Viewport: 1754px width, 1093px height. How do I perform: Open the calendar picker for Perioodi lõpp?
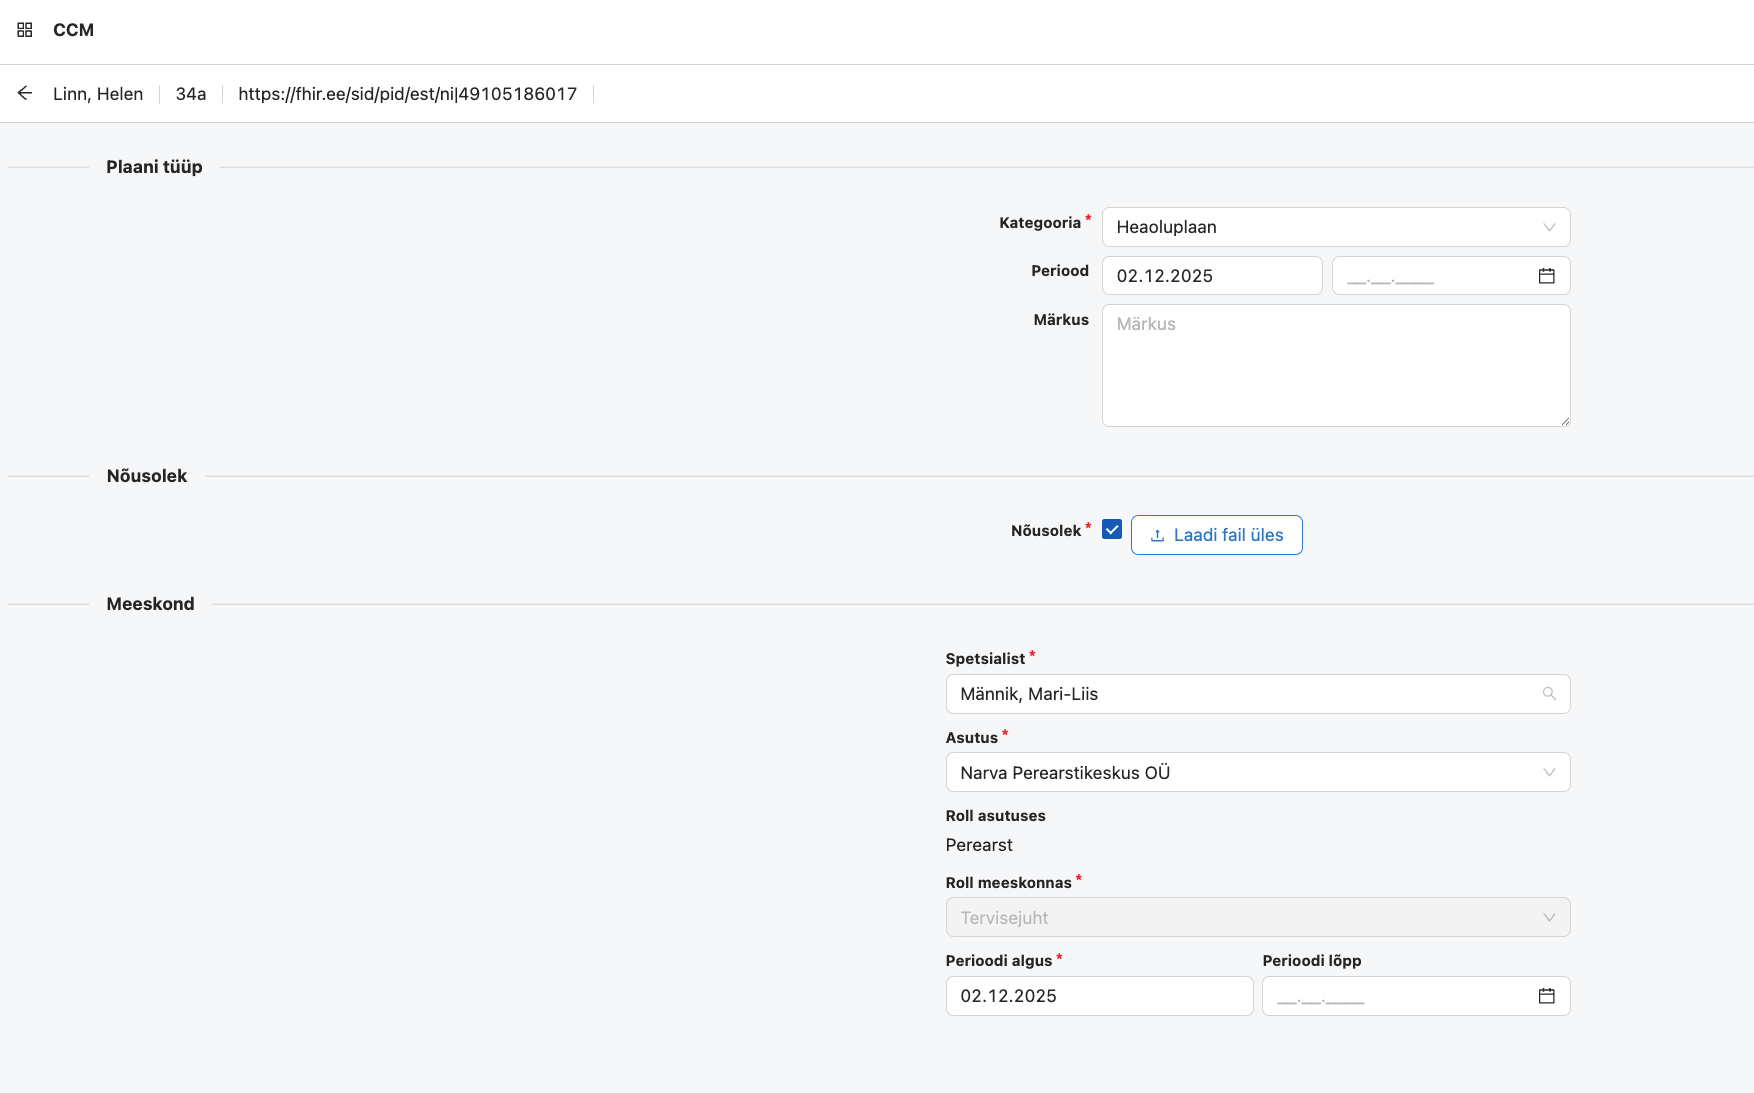[x=1546, y=995]
